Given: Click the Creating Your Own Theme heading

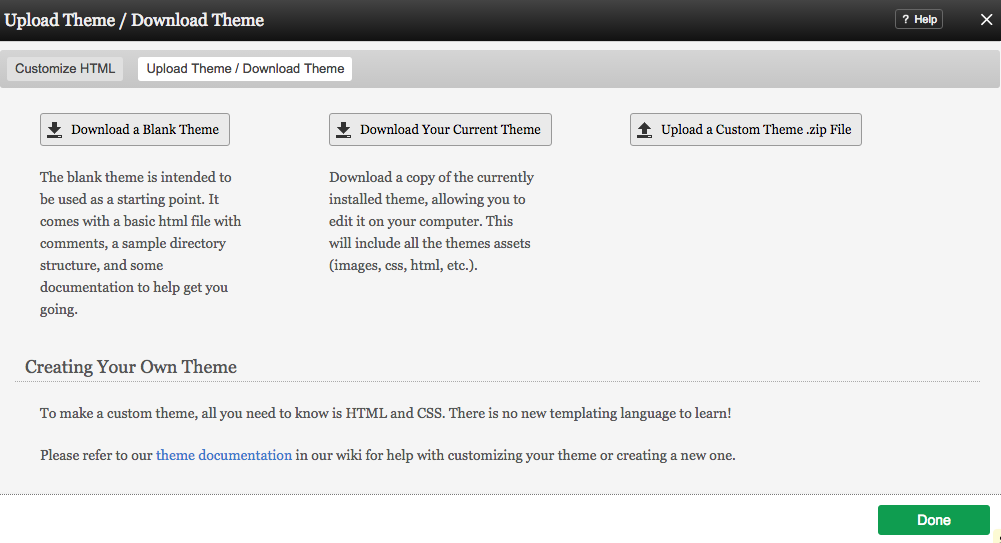Looking at the screenshot, I should [x=131, y=367].
